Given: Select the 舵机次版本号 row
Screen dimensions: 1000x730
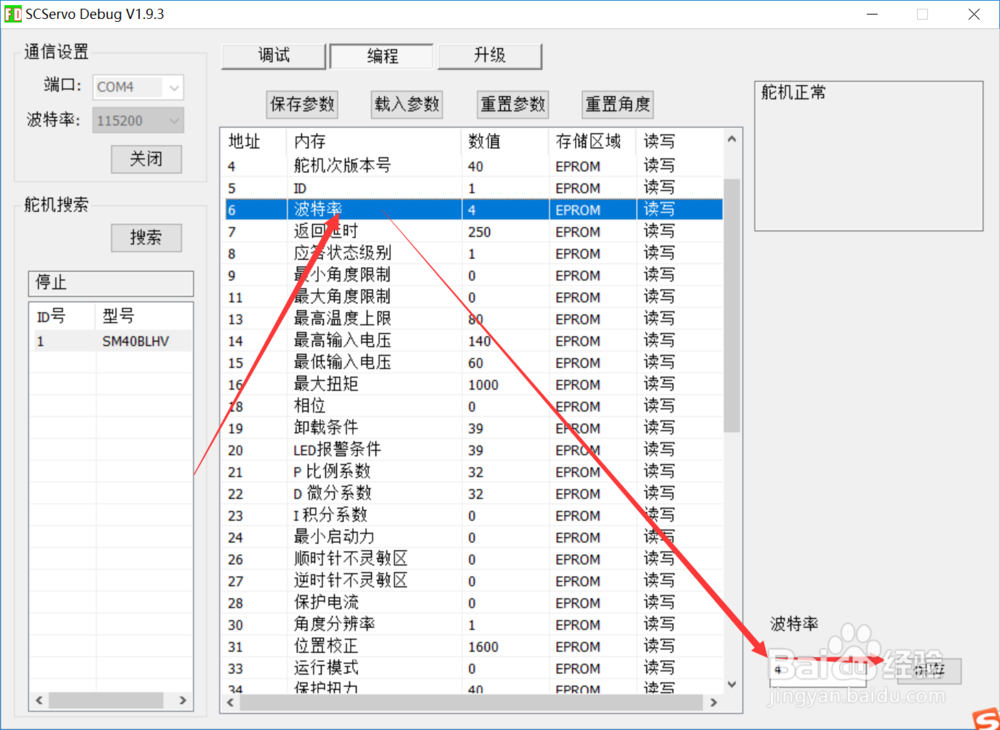Looking at the screenshot, I should (x=474, y=166).
